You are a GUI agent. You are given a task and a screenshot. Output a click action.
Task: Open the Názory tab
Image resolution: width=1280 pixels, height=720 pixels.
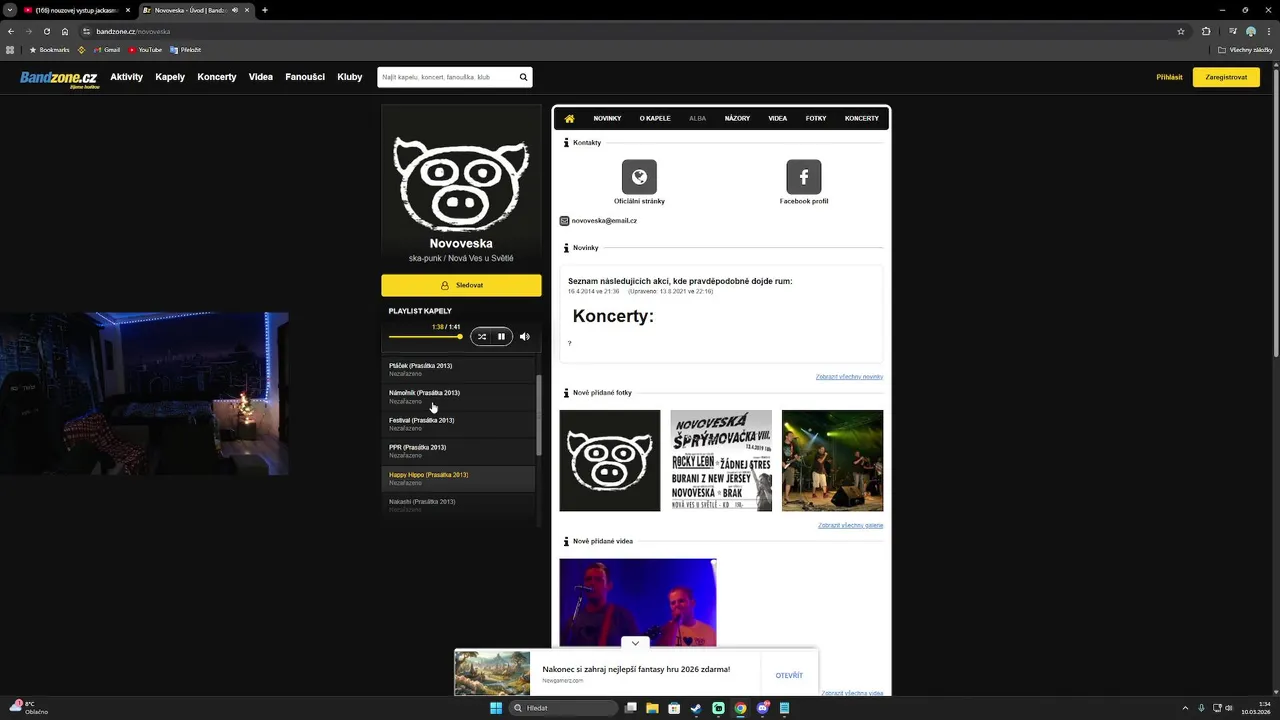[x=737, y=118]
